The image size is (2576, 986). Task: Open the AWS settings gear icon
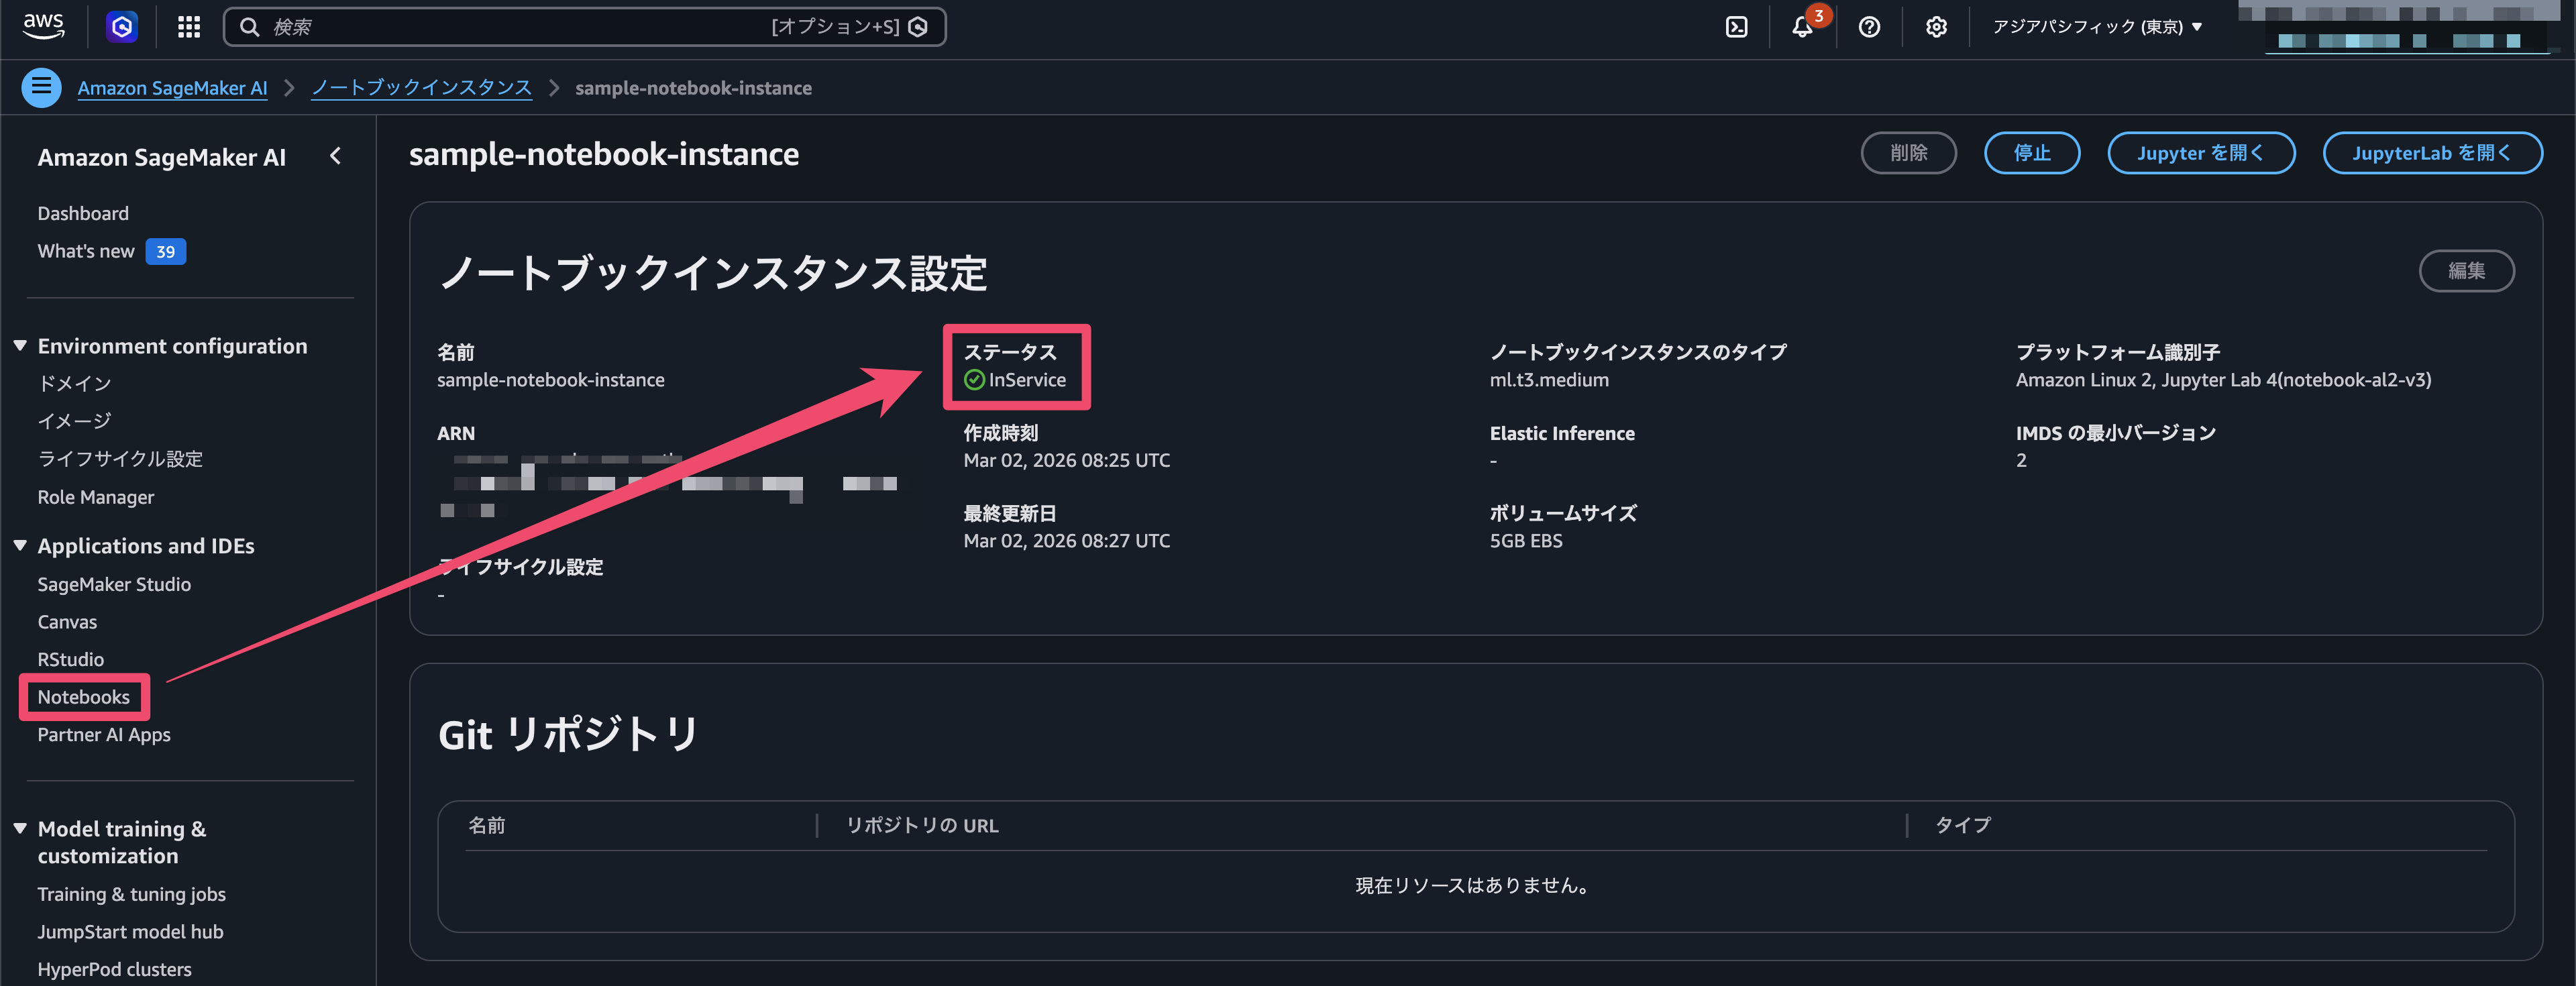(1936, 27)
